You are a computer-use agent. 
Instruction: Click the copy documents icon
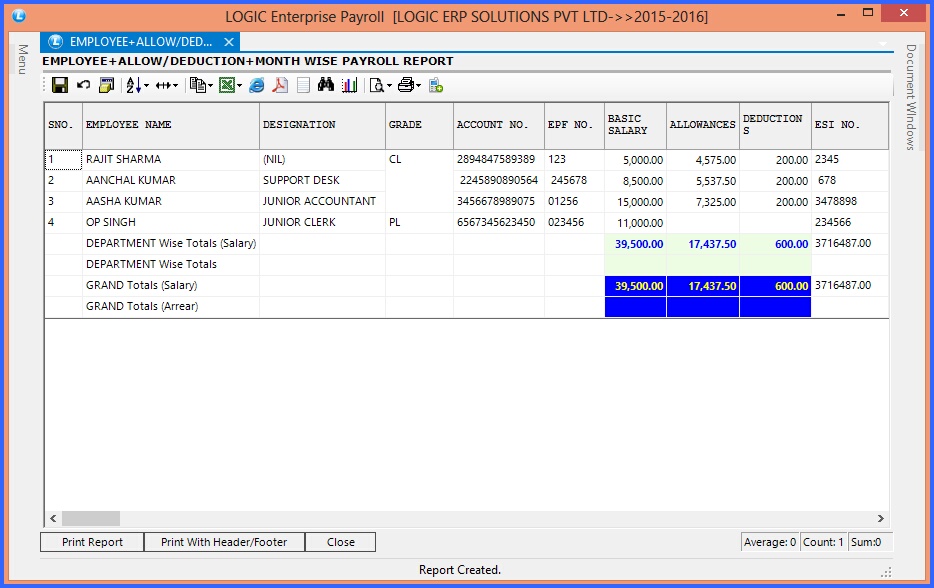(x=198, y=86)
